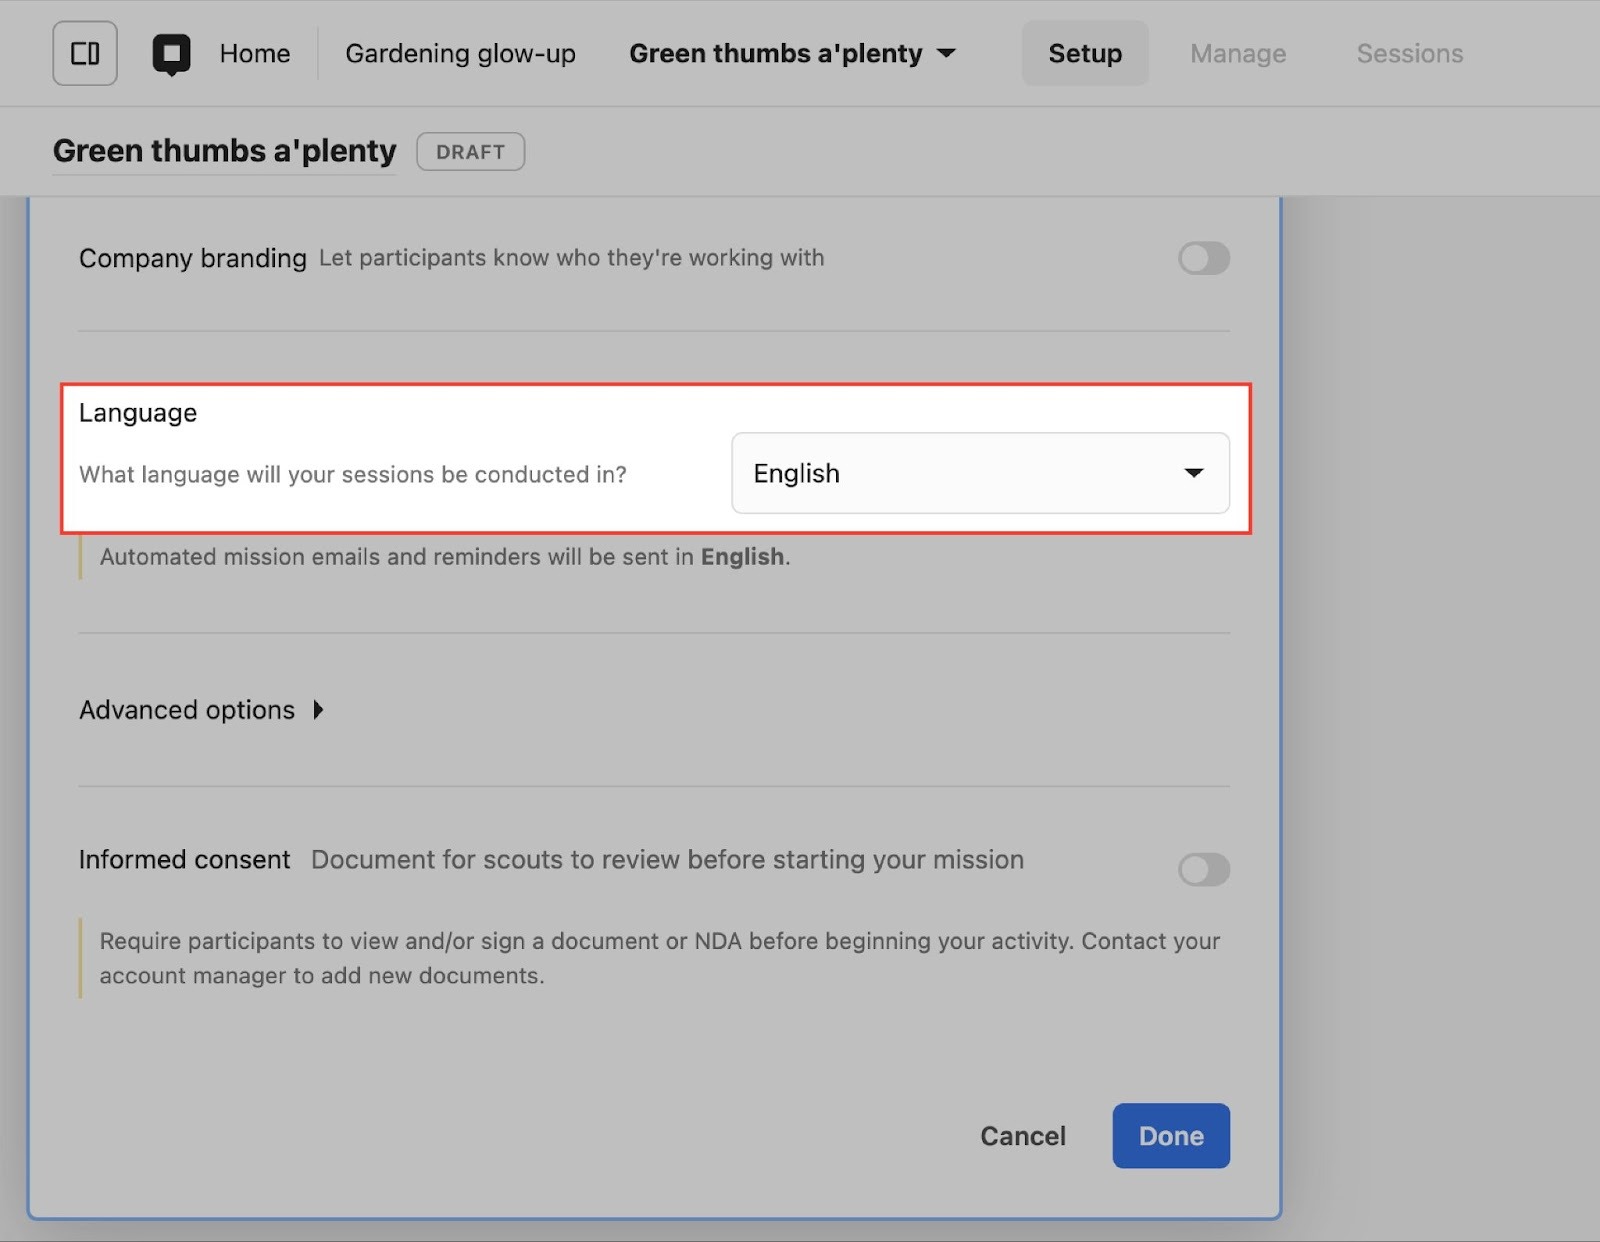
Task: Toggle the sidebar panel icon
Action: coord(85,53)
